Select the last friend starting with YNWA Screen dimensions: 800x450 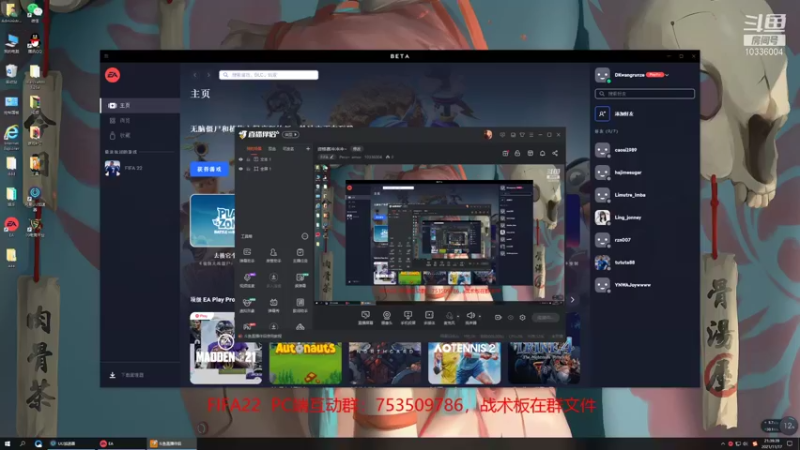coord(644,285)
